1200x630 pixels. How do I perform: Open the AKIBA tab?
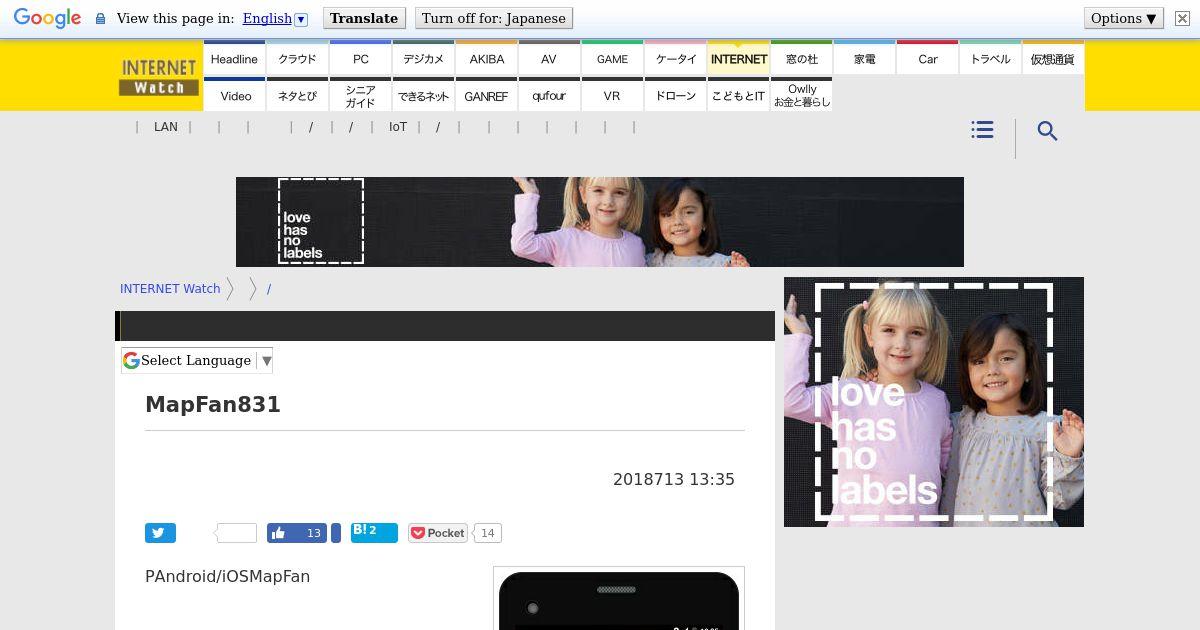[x=486, y=58]
